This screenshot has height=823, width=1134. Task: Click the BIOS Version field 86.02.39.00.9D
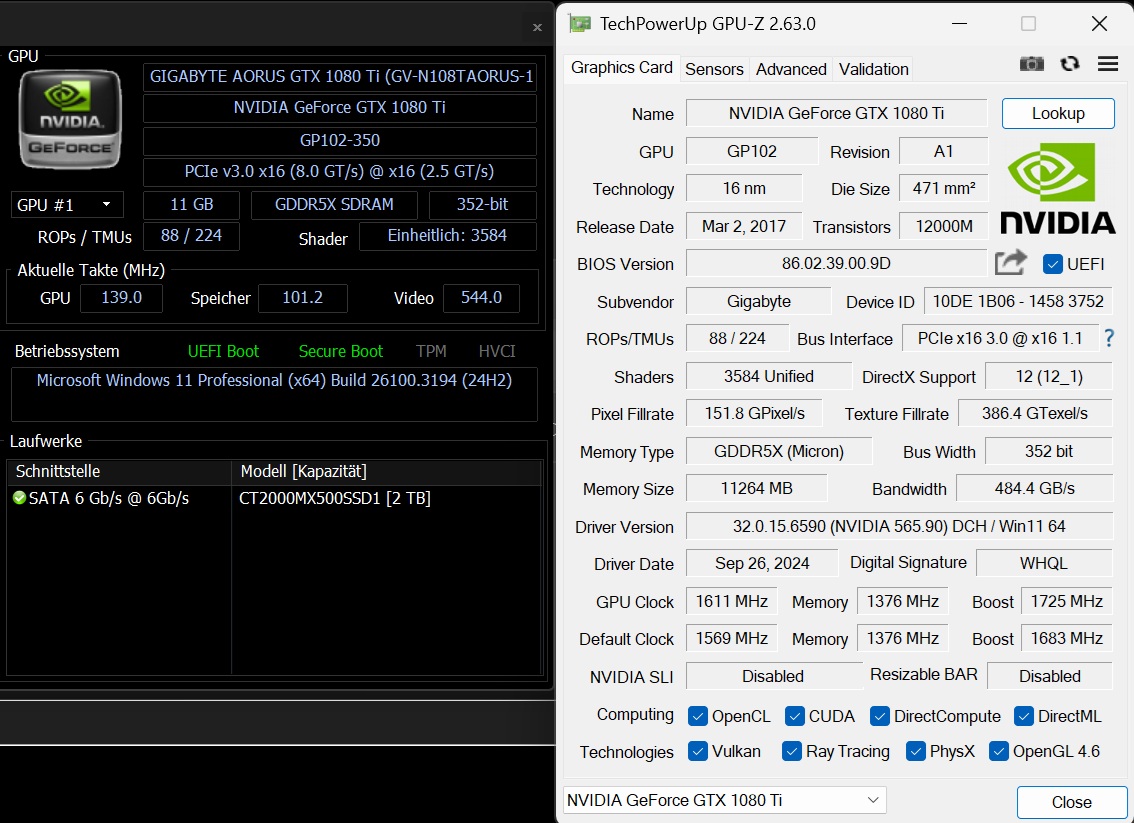[836, 263]
